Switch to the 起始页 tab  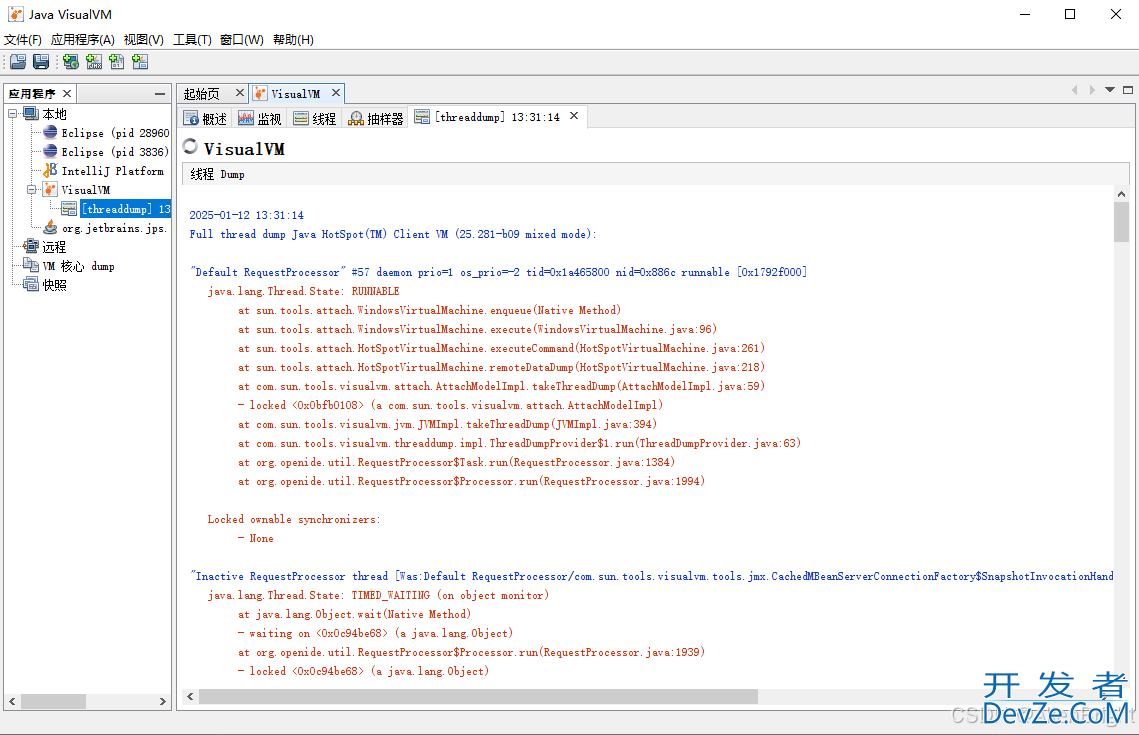[202, 94]
